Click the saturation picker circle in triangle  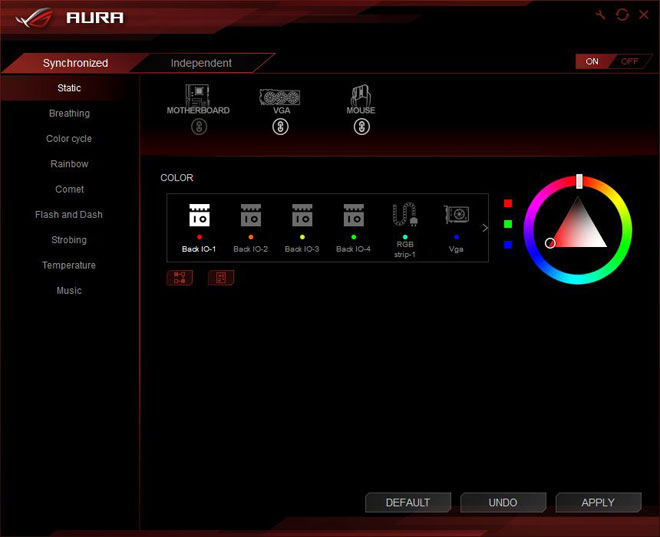(x=550, y=243)
